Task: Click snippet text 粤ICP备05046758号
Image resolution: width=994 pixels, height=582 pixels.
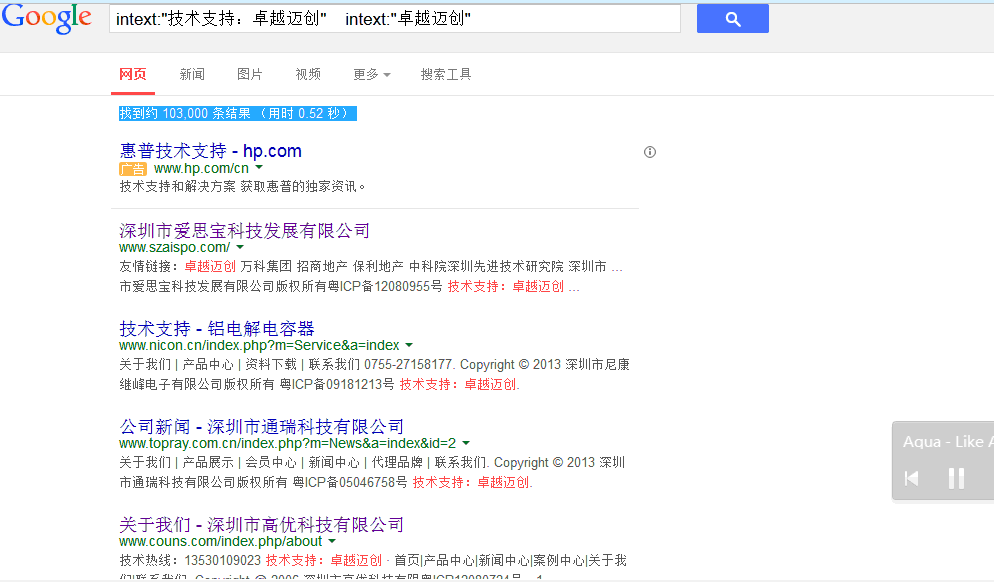Action: coord(349,482)
